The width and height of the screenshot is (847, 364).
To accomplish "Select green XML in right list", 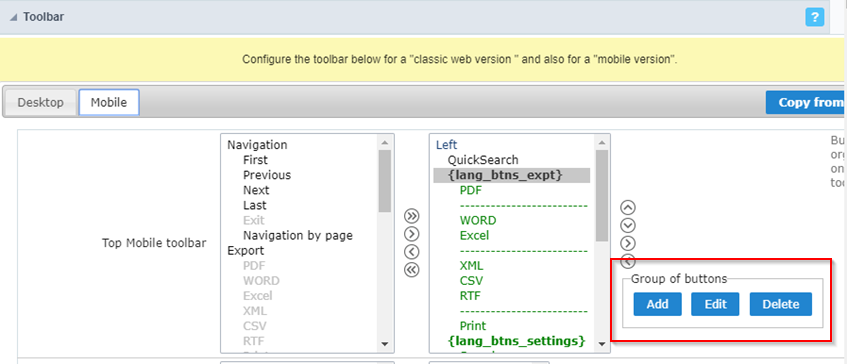I will (472, 266).
